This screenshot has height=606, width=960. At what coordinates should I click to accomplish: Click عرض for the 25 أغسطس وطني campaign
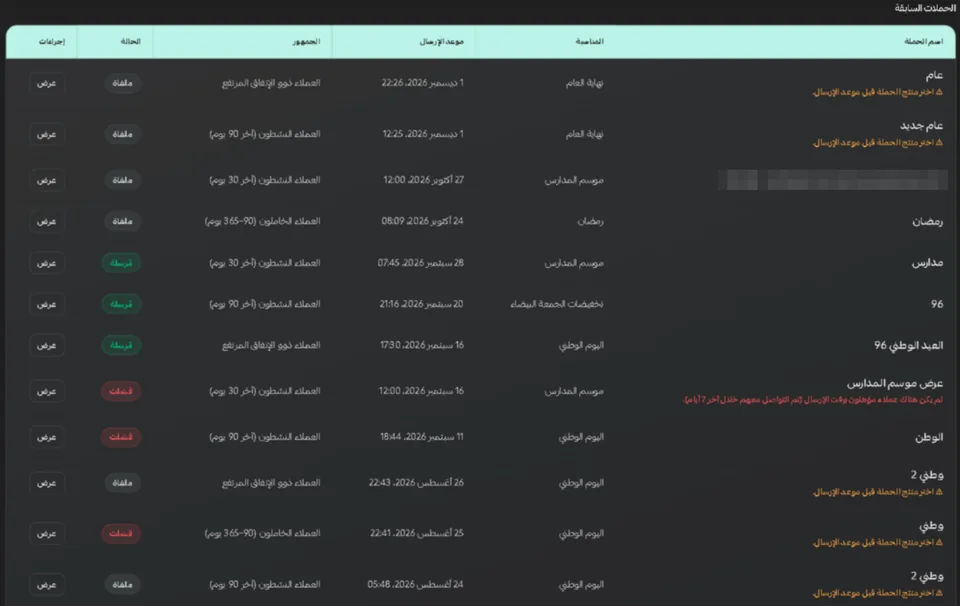[x=47, y=533]
